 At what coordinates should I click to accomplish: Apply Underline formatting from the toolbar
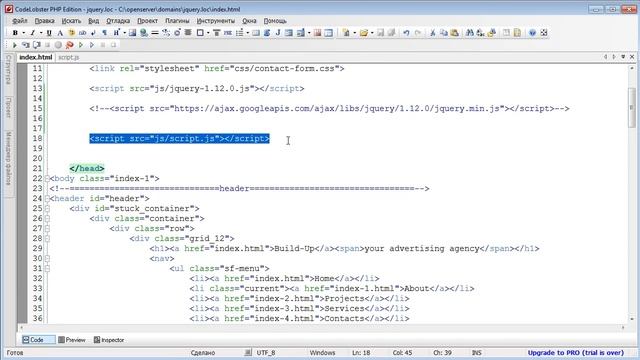pos(49,33)
